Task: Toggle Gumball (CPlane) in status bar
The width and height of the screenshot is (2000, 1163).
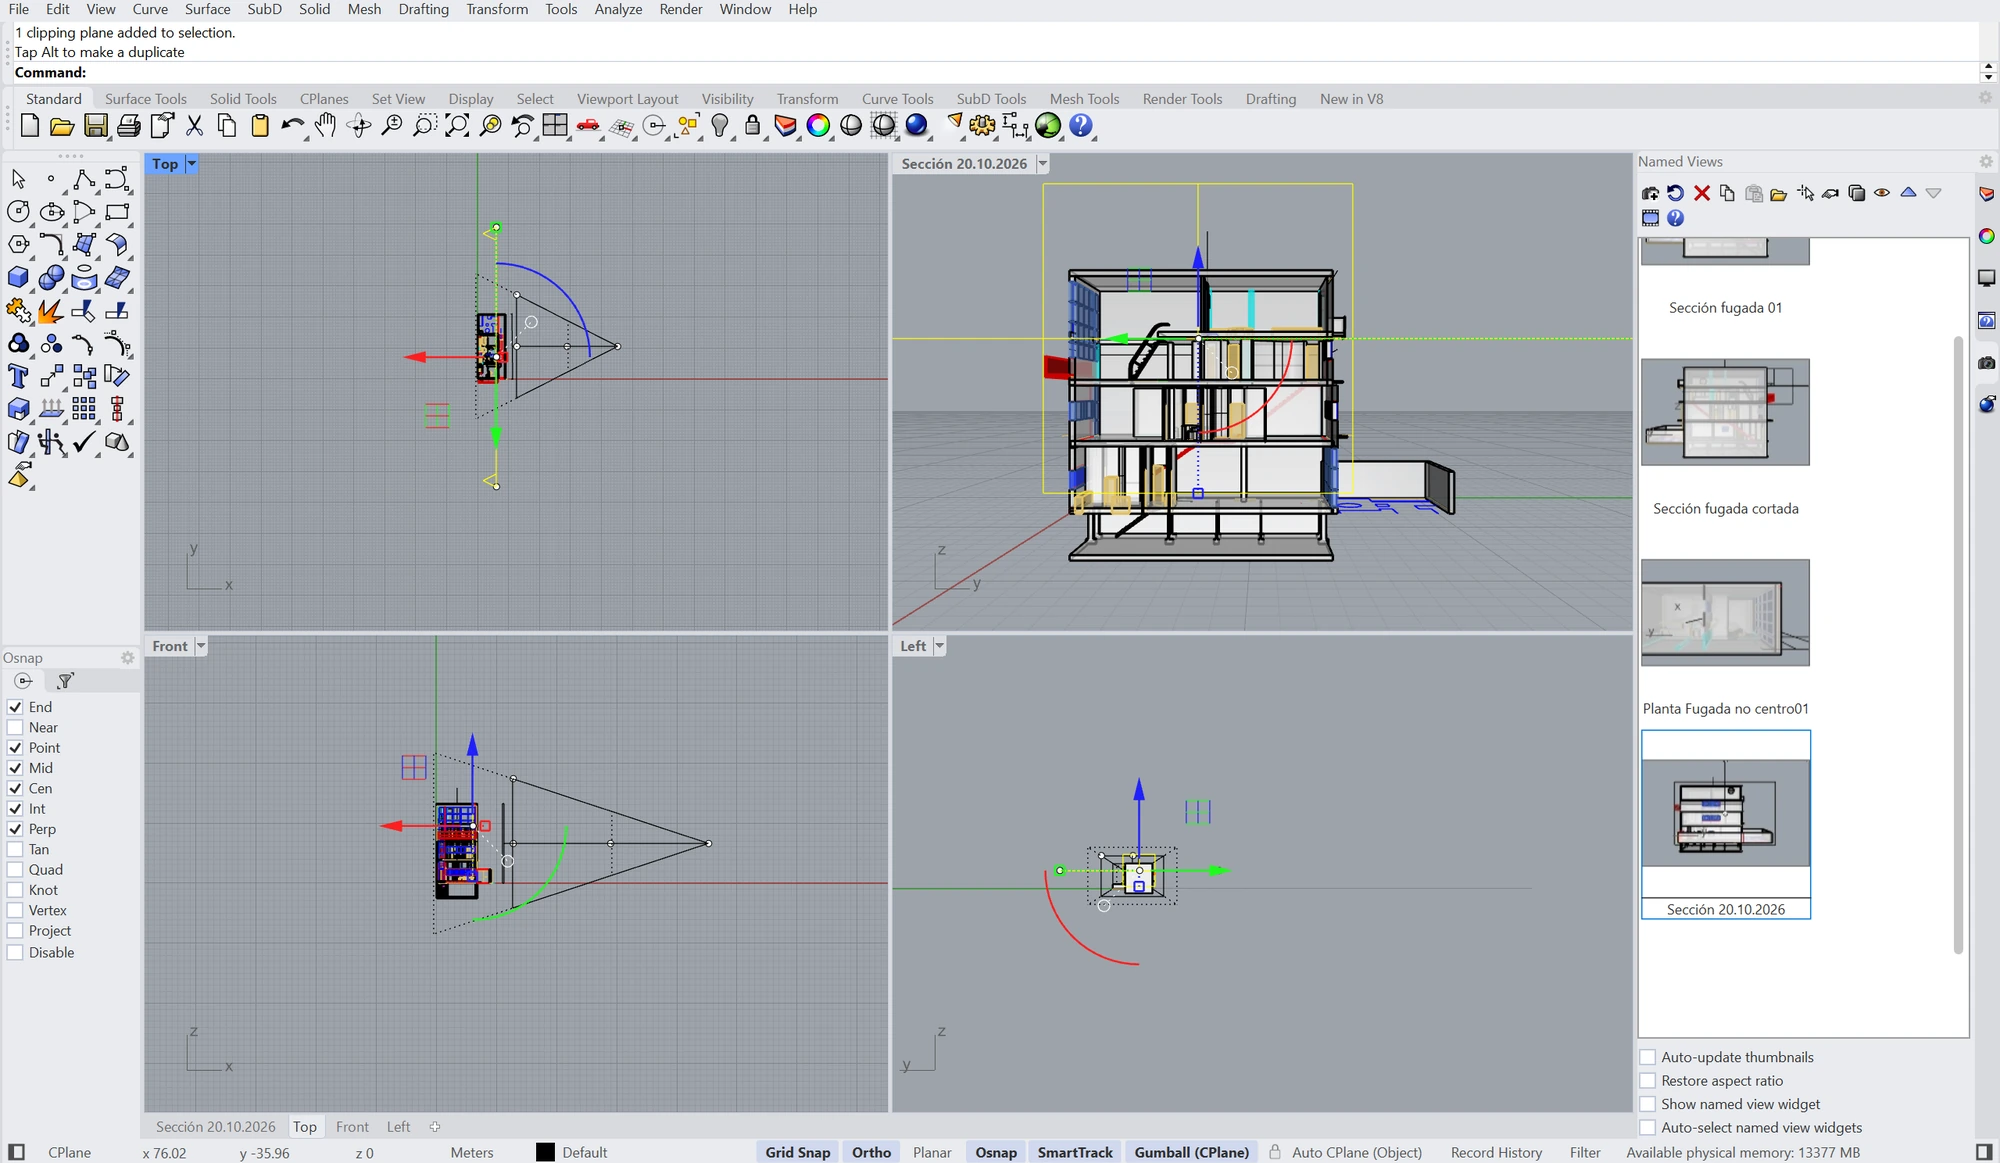Action: (x=1191, y=1152)
